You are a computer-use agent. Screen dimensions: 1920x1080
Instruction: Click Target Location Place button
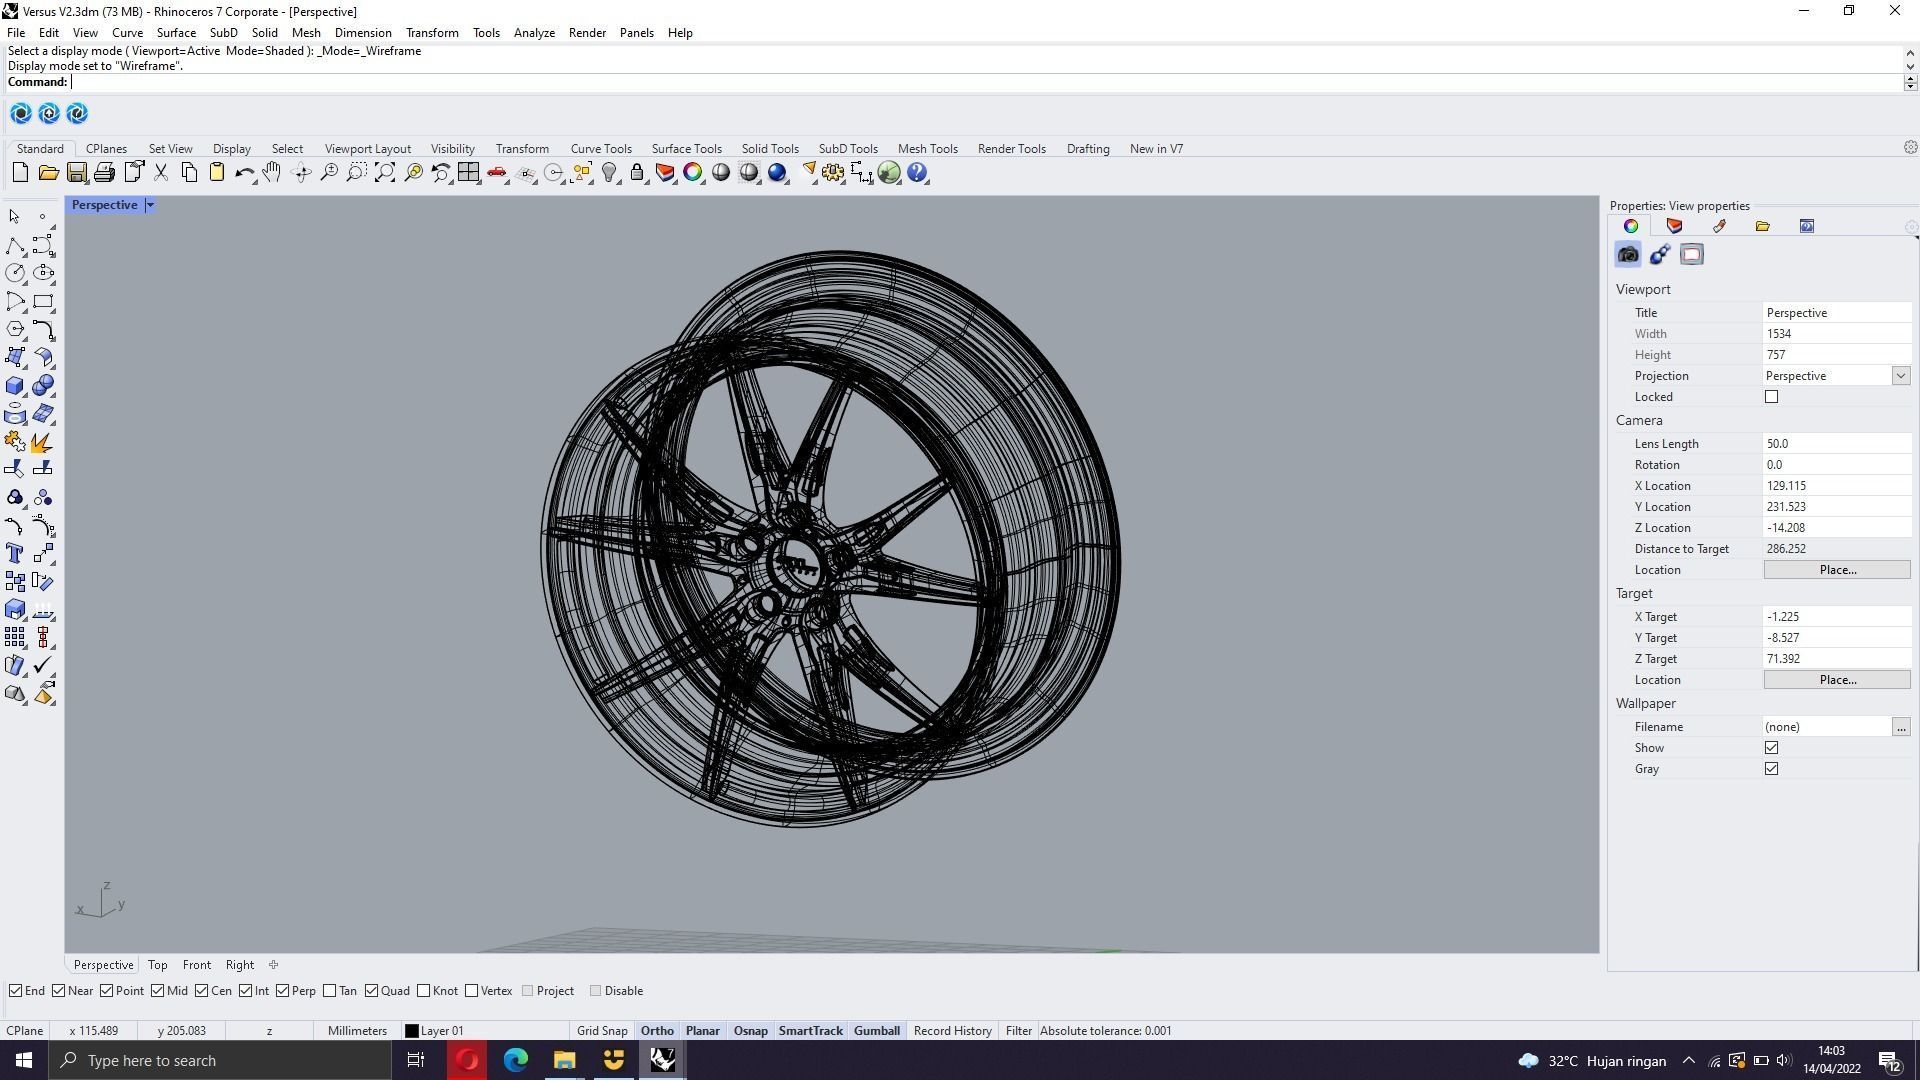coord(1837,680)
